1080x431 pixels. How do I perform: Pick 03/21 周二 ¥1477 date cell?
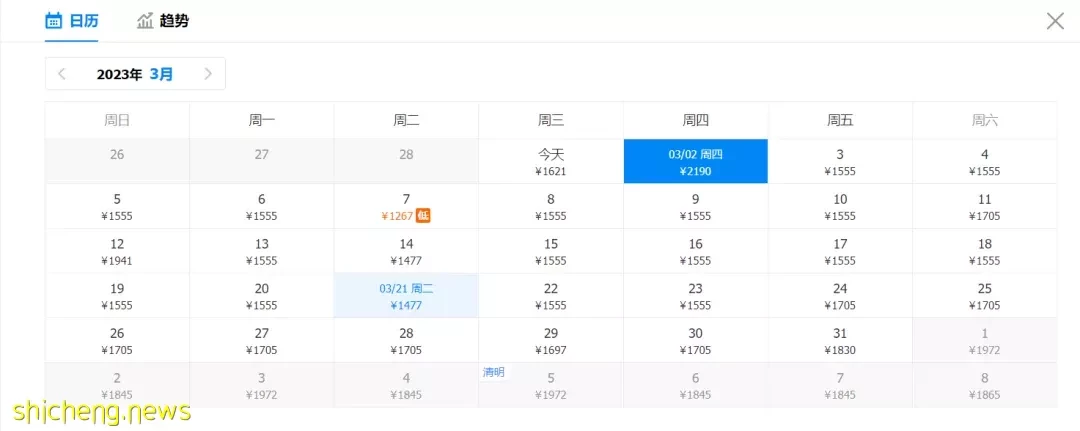pos(406,296)
